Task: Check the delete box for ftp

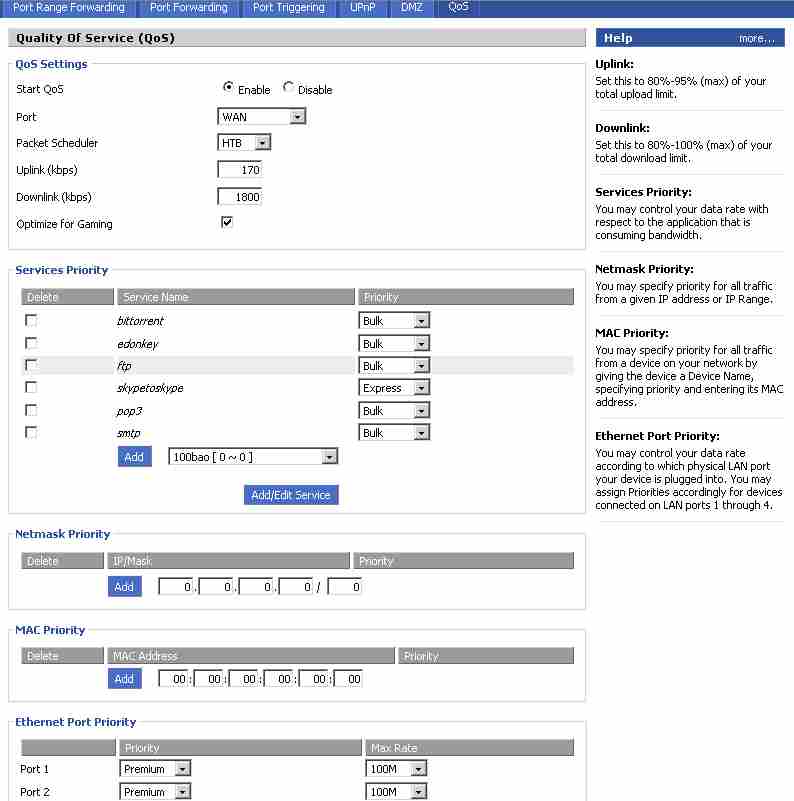Action: (31, 365)
